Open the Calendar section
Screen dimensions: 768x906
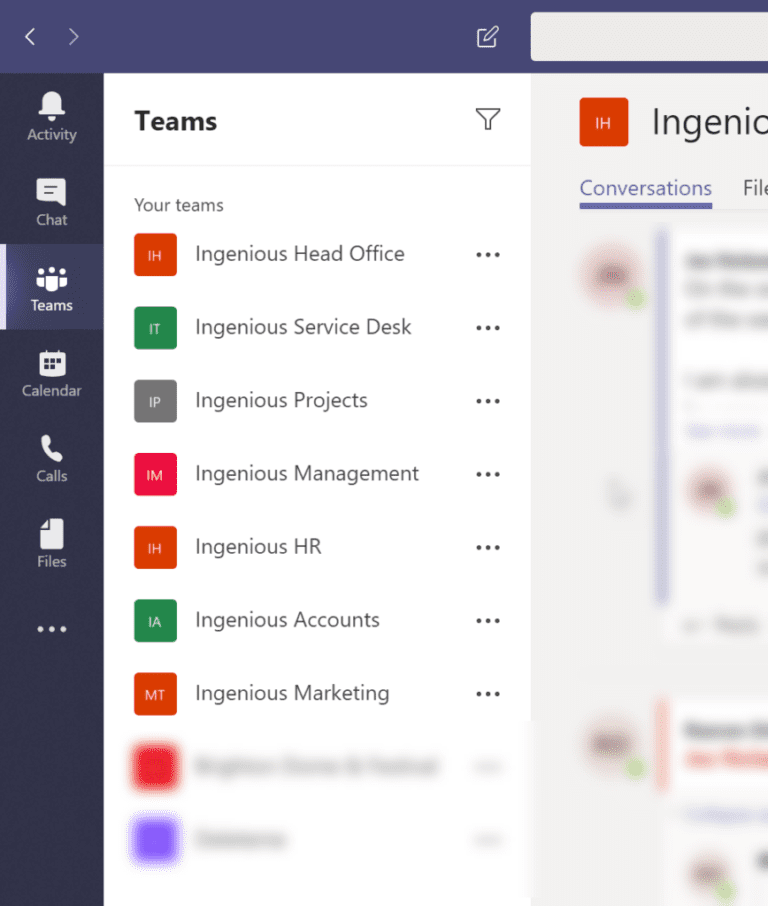click(51, 375)
